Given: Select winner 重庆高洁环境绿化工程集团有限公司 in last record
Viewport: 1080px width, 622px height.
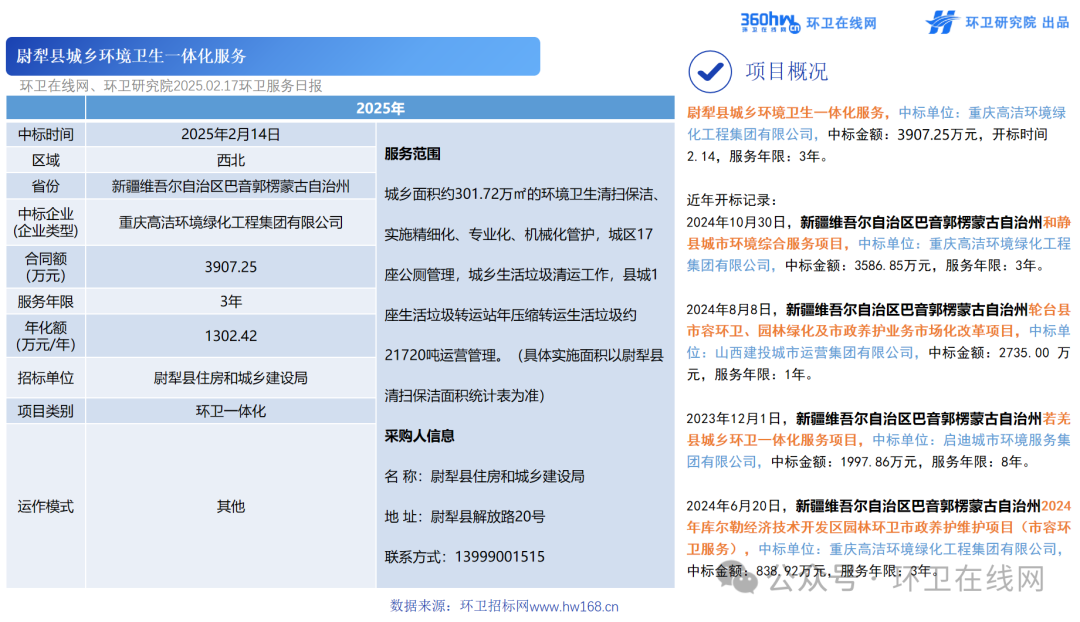Looking at the screenshot, I should [x=943, y=550].
